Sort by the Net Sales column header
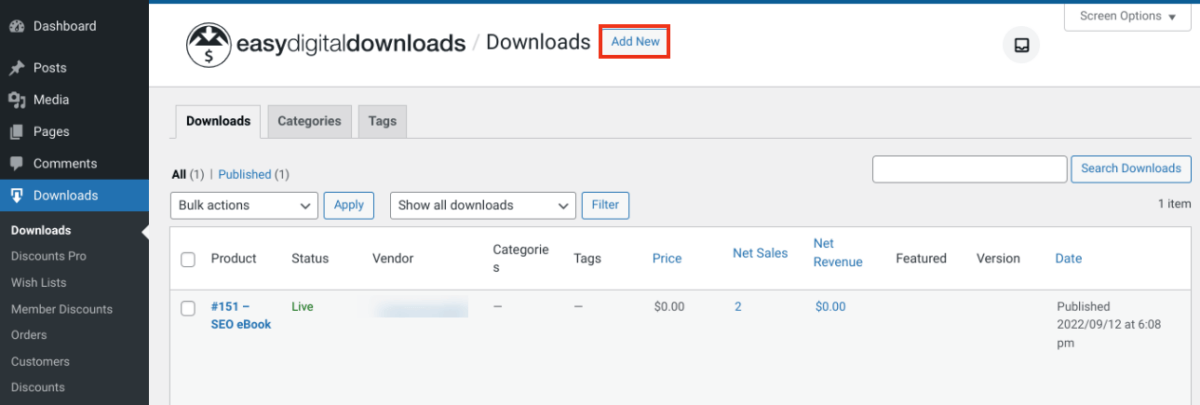Image resolution: width=1200 pixels, height=405 pixels. (760, 254)
